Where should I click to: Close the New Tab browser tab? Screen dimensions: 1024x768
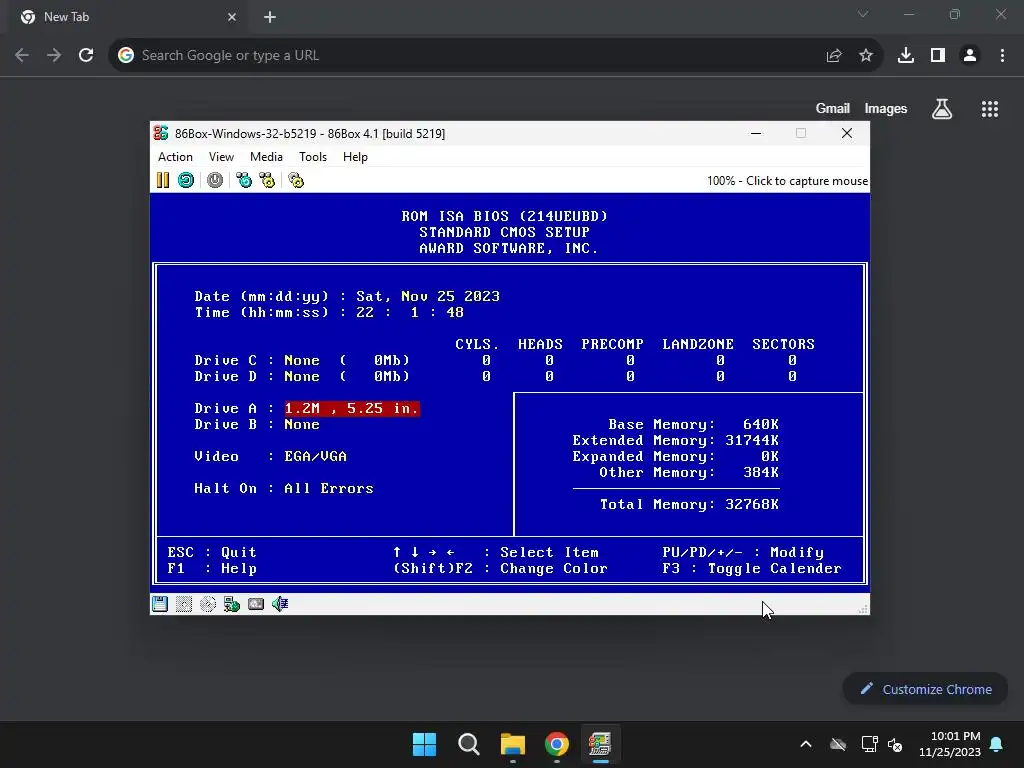point(232,17)
